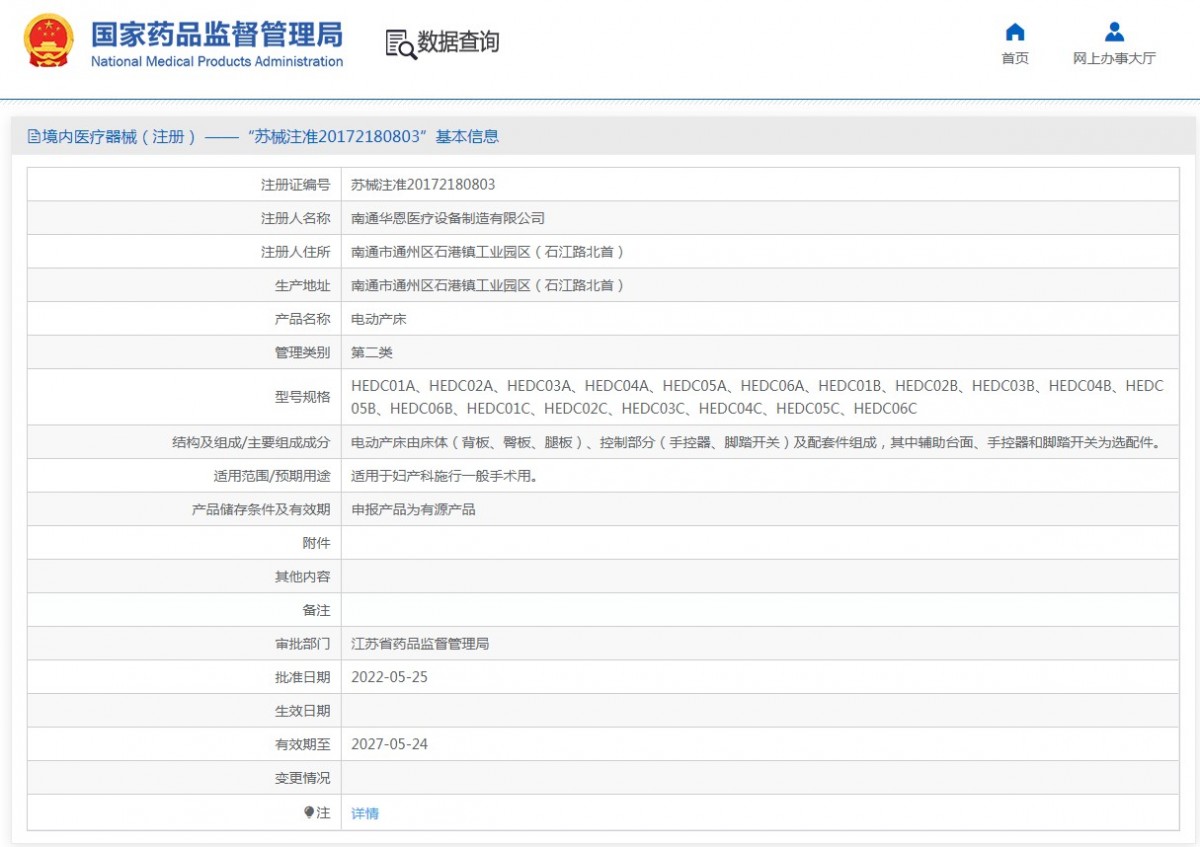The width and height of the screenshot is (1200, 847).
Task: Click 国家药品监督管理局 site title
Action: click(x=217, y=33)
